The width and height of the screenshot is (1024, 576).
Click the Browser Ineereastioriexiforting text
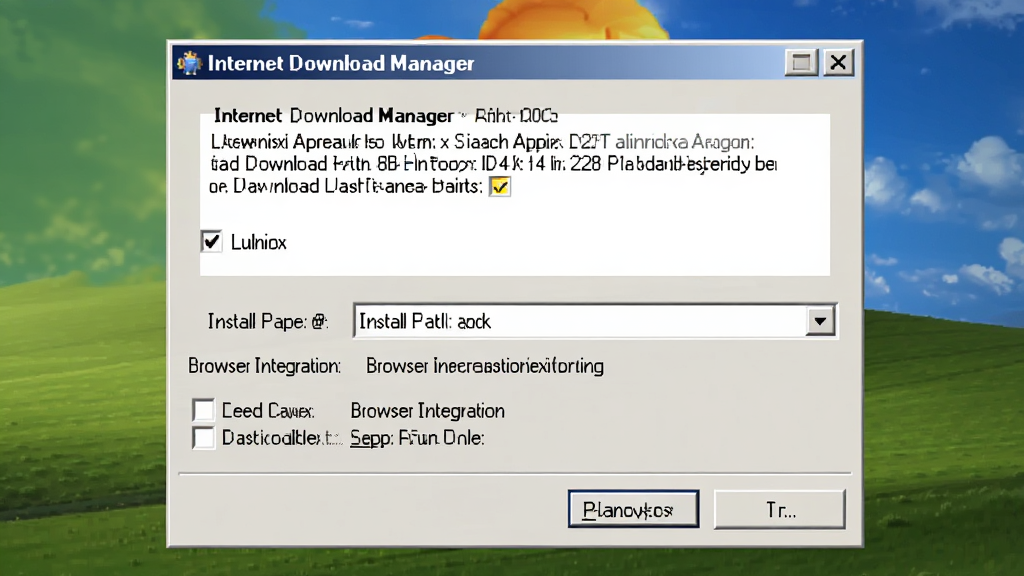coord(485,366)
